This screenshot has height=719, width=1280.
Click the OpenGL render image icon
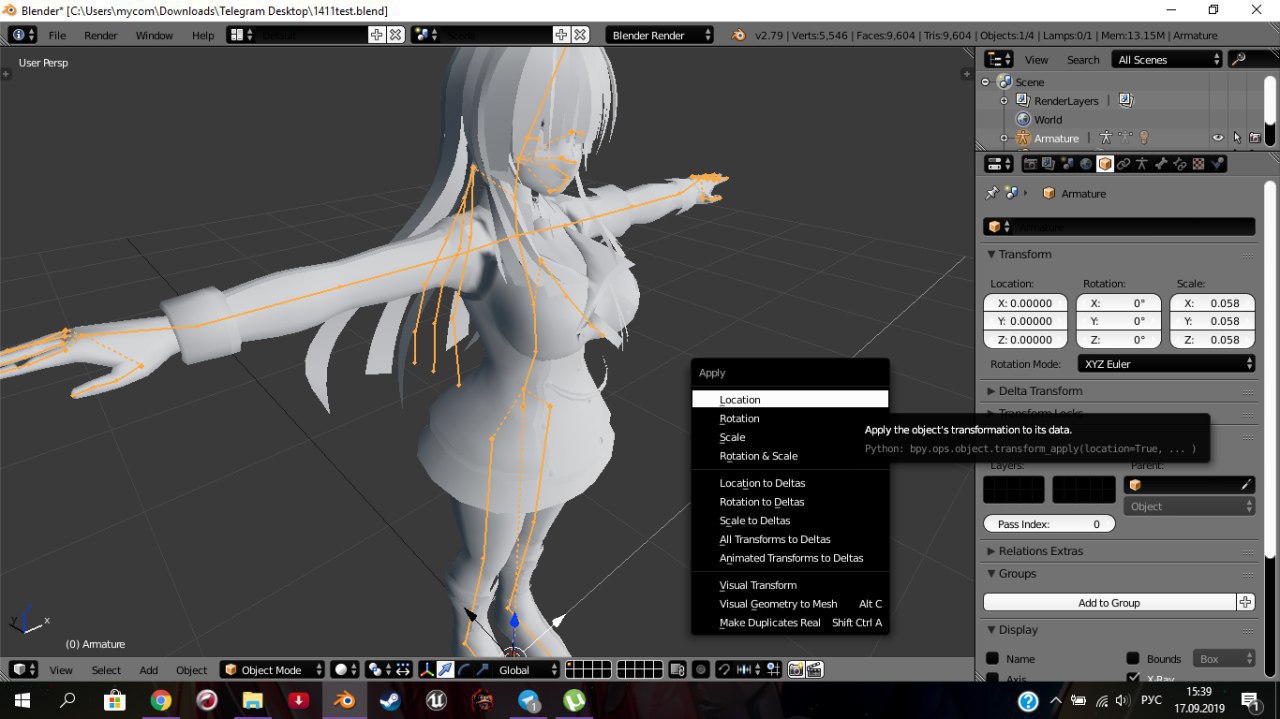coord(796,669)
